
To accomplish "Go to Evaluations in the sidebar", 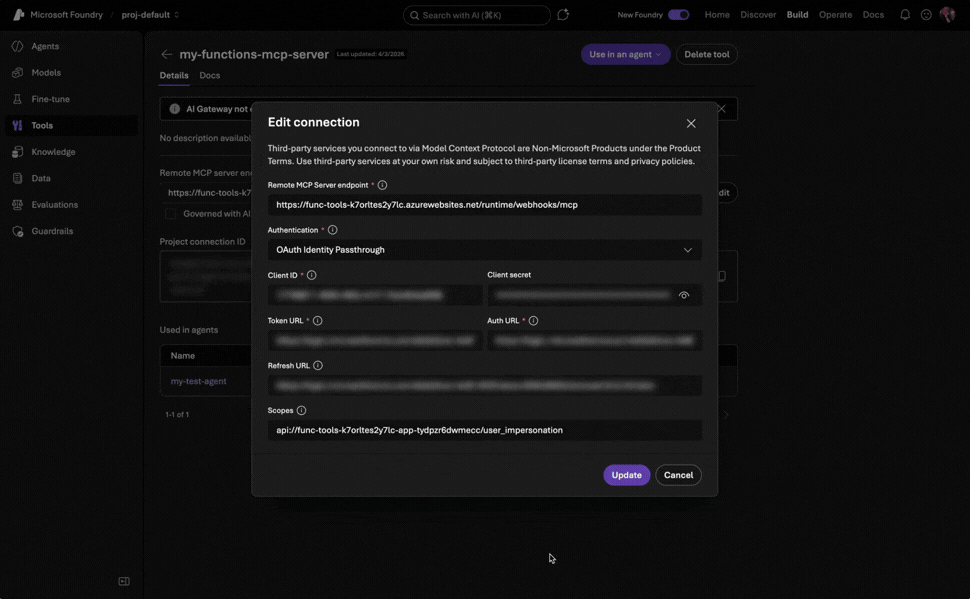I will [x=47, y=203].
